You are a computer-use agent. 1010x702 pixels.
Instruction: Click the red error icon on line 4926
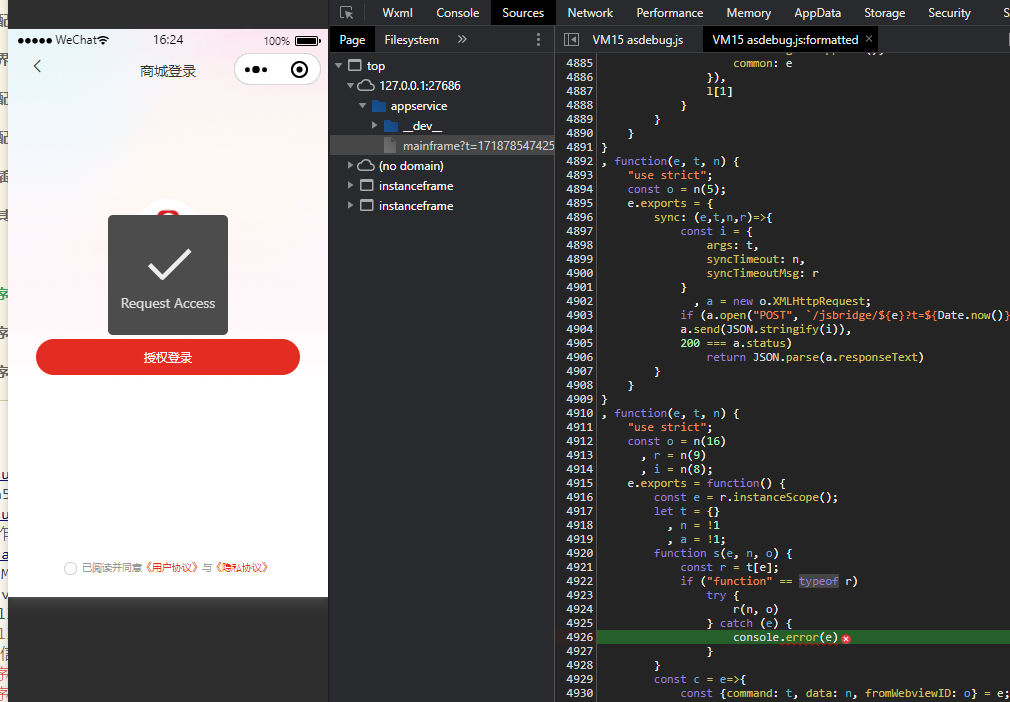tap(846, 638)
